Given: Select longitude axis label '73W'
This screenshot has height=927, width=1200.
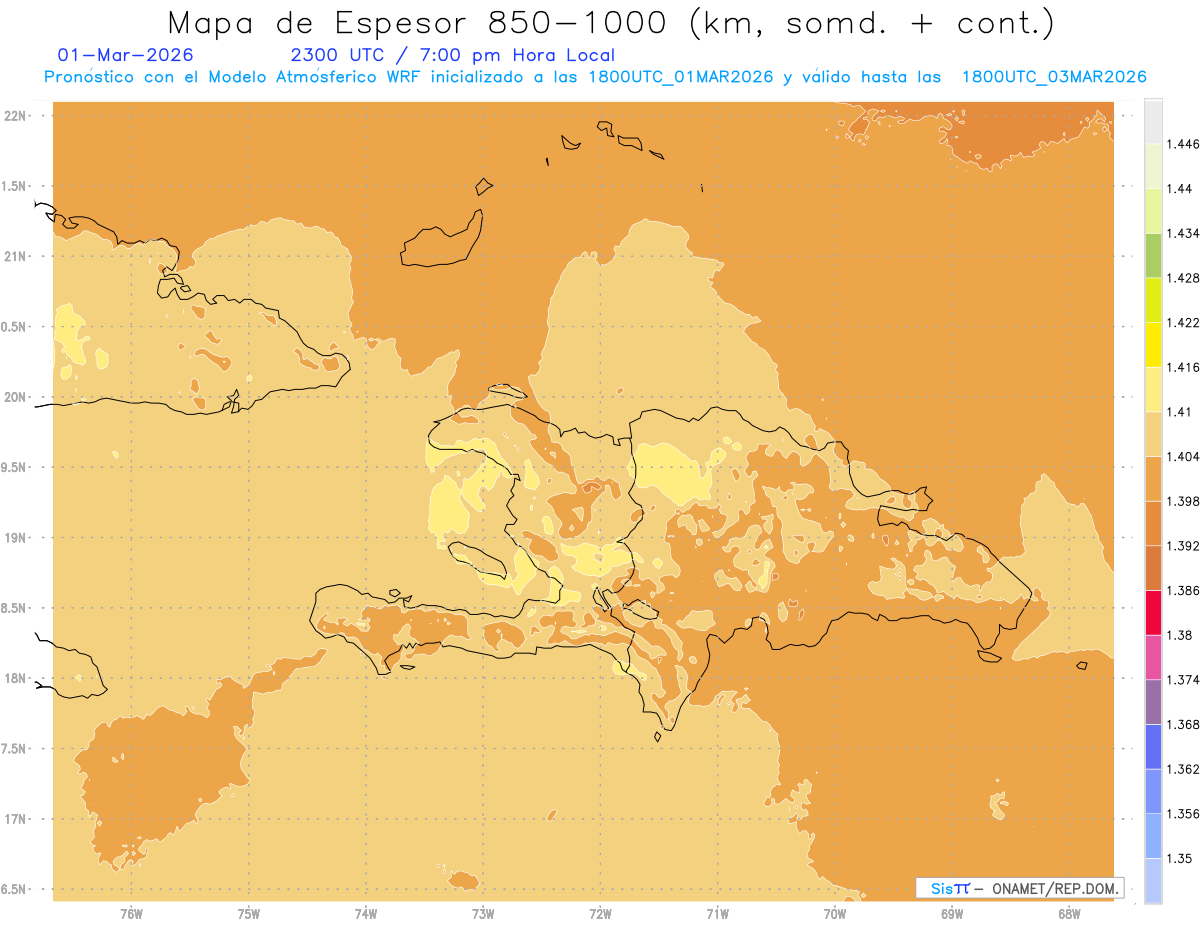Looking at the screenshot, I should point(483,913).
